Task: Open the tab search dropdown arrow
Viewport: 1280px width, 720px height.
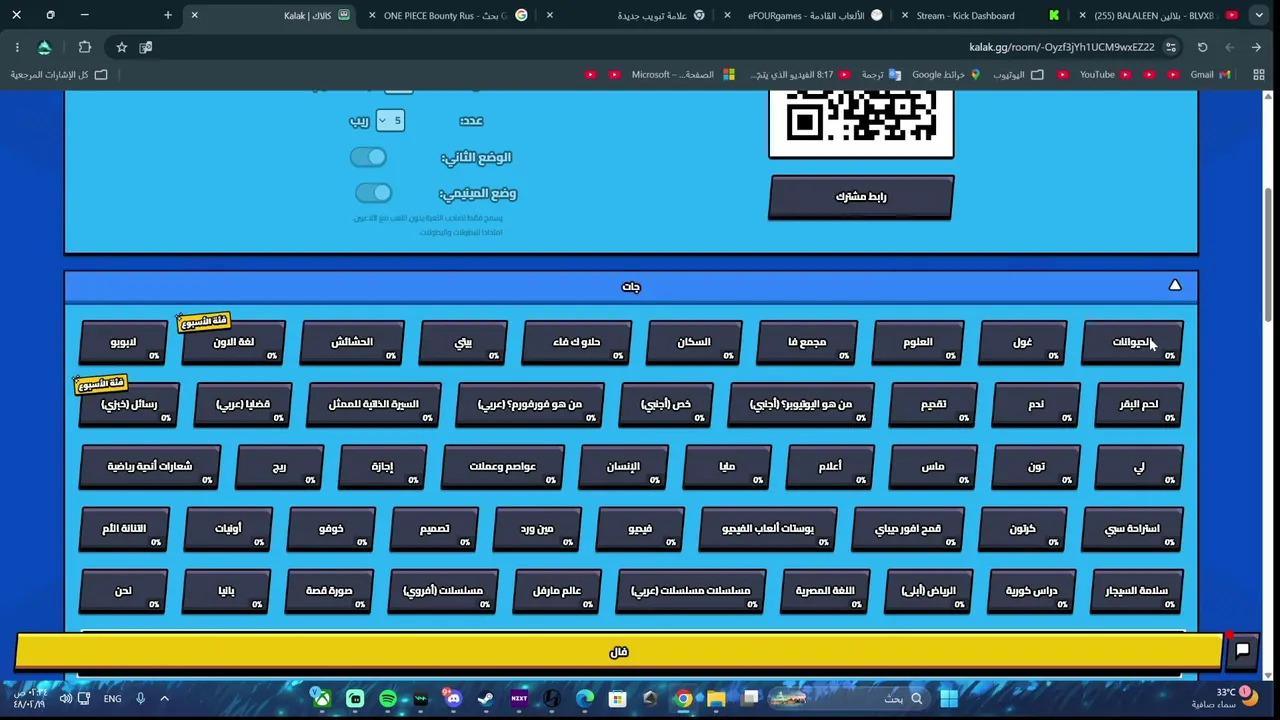Action: [x=1259, y=15]
